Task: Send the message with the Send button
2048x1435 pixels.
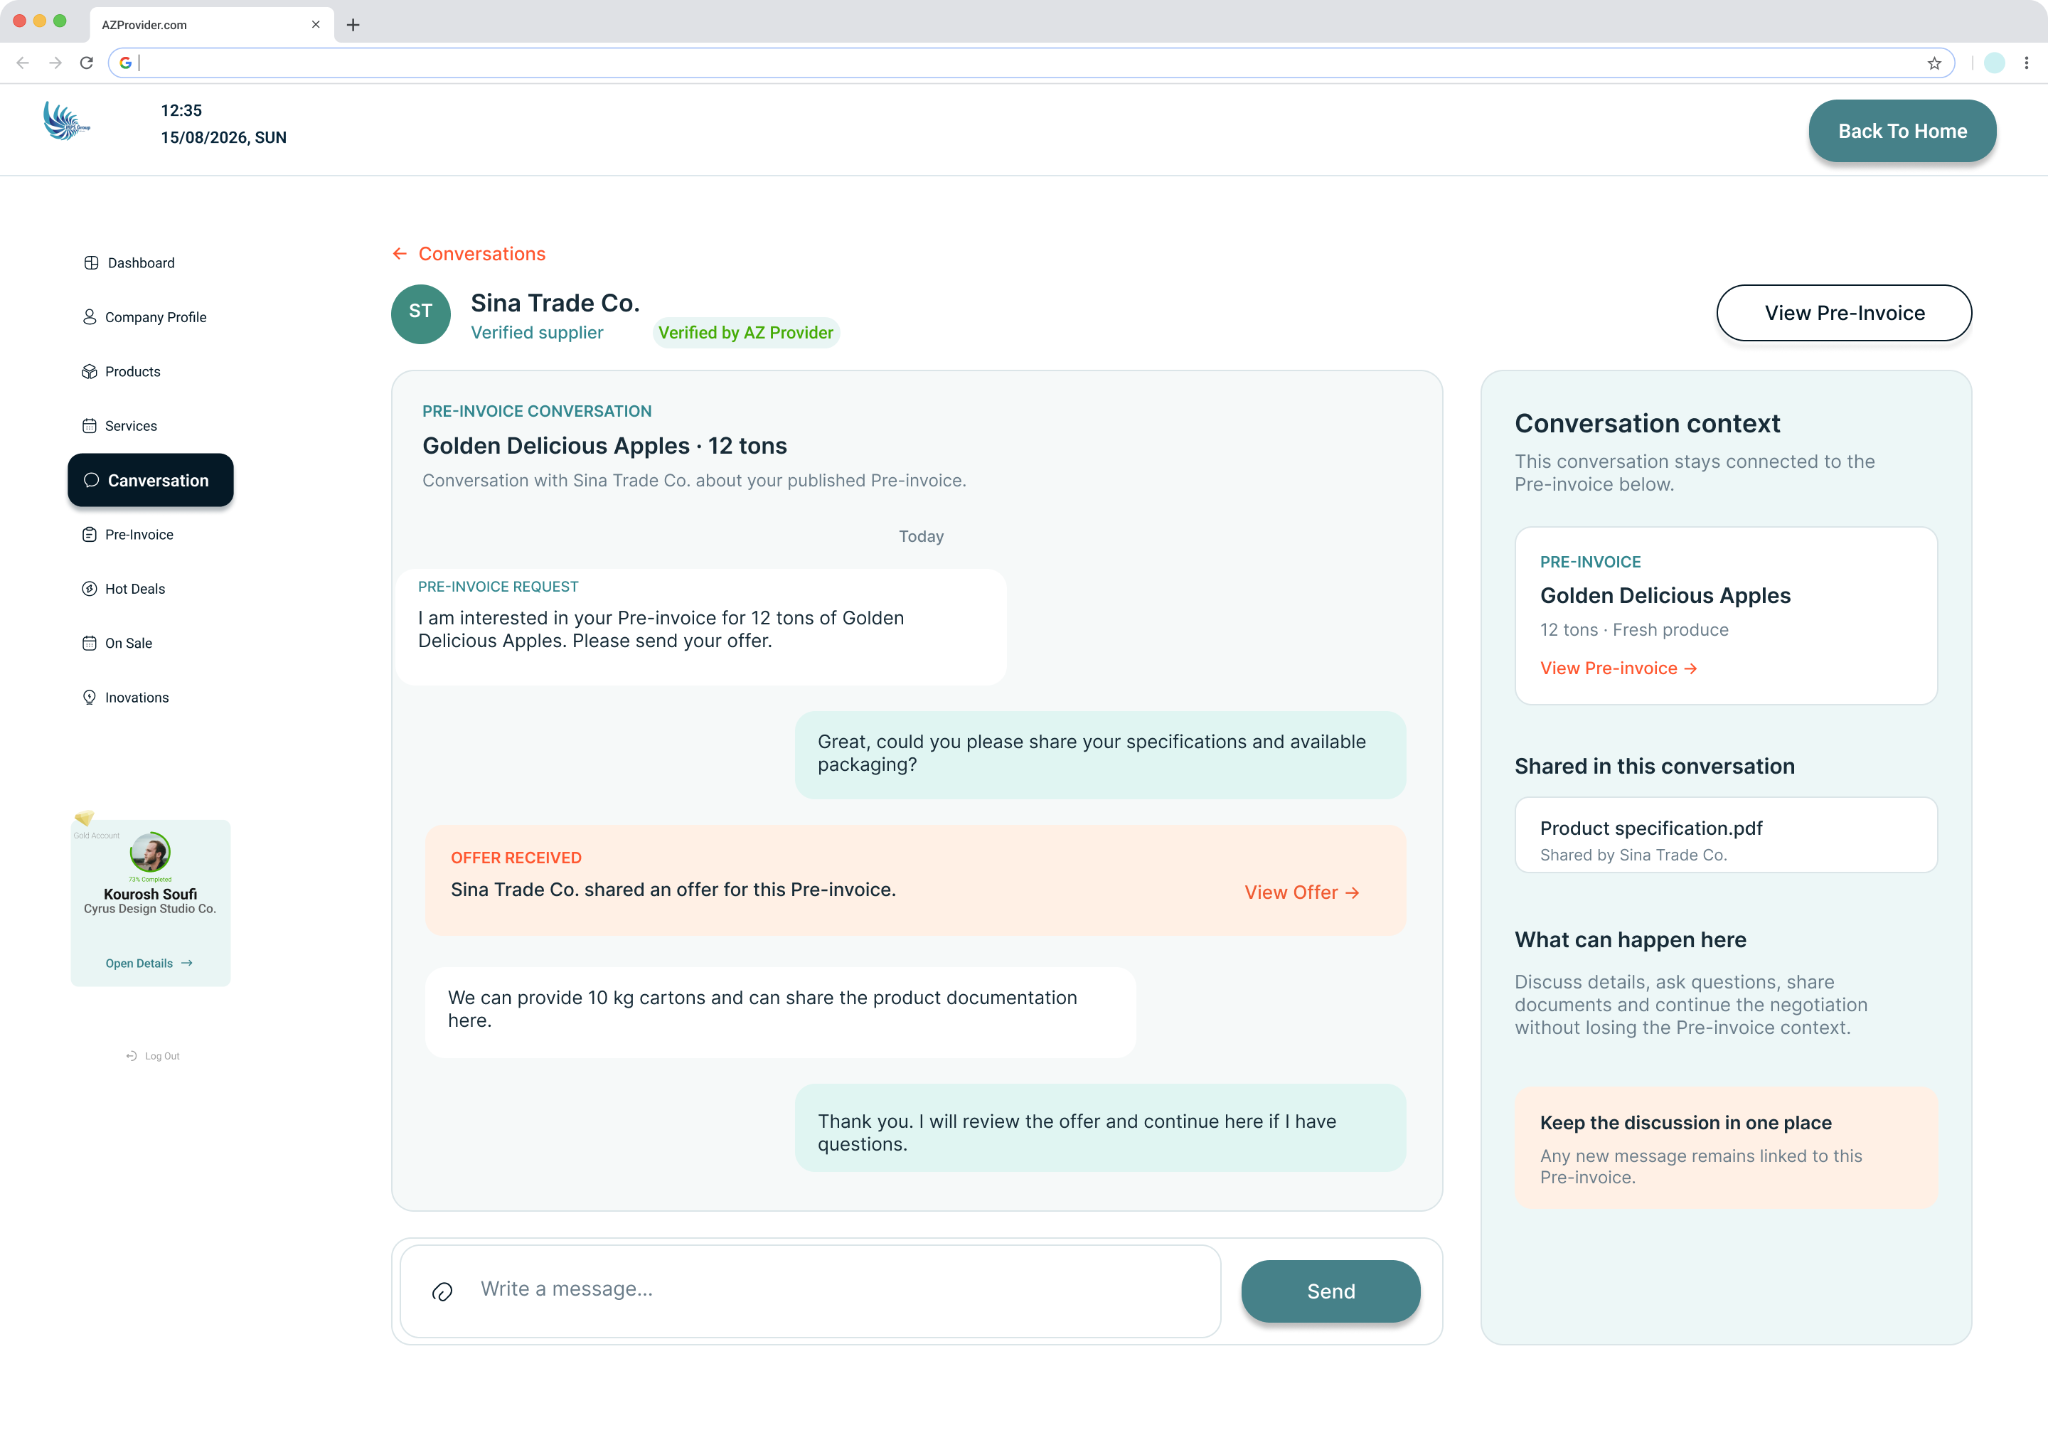Action: click(1331, 1291)
